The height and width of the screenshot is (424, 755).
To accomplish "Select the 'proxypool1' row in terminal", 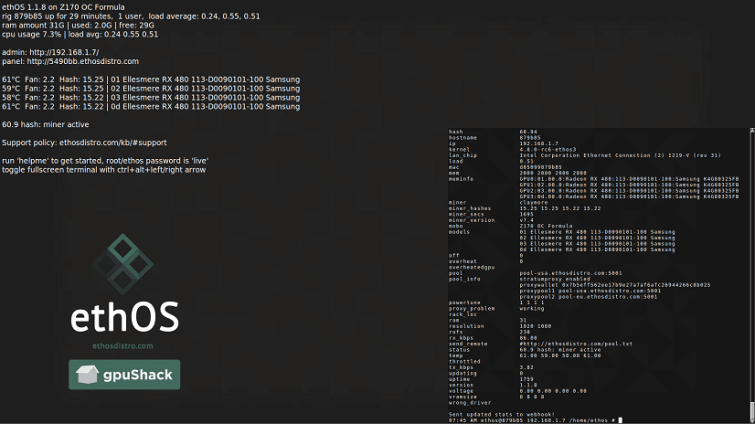I will pyautogui.click(x=590, y=291).
